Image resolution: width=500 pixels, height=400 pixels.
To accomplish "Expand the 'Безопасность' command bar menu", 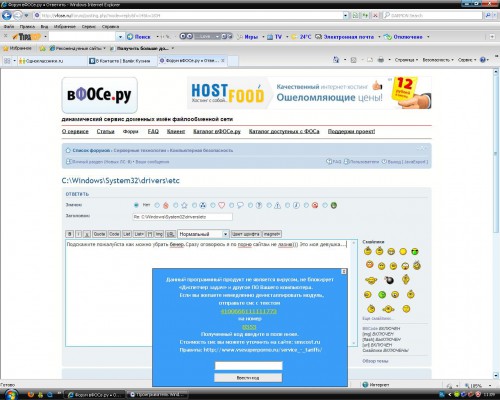I will click(438, 60).
